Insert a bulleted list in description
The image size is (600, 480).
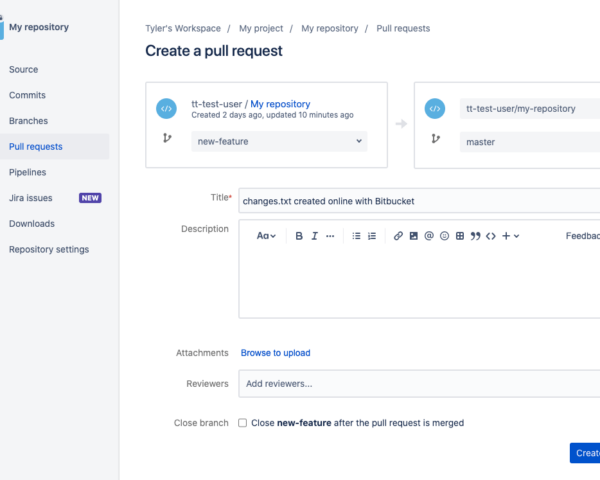pos(356,236)
